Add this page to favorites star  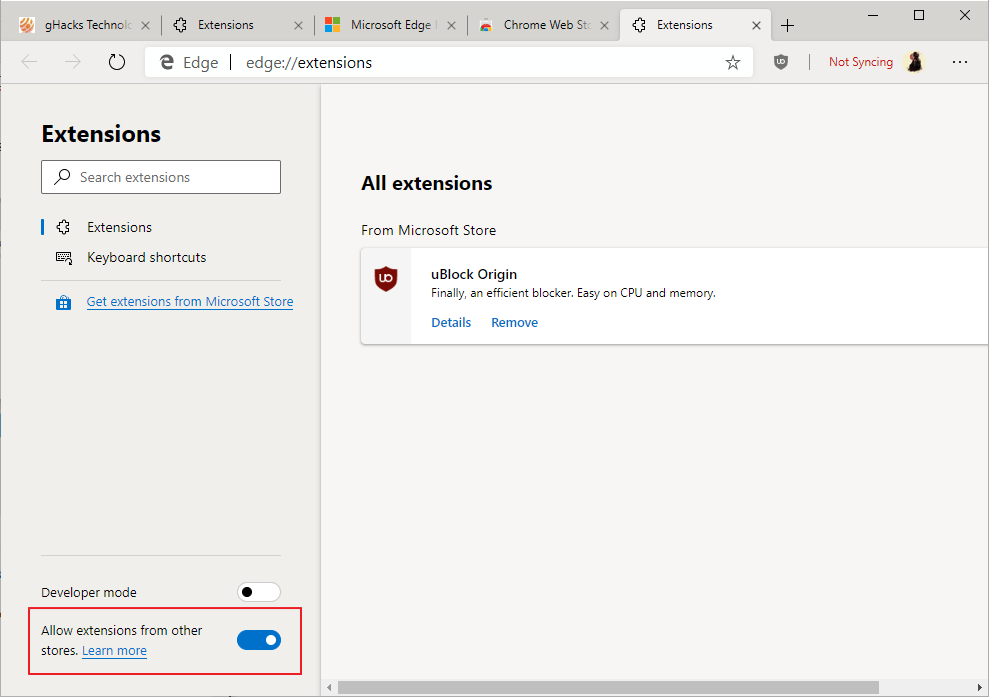pos(732,62)
